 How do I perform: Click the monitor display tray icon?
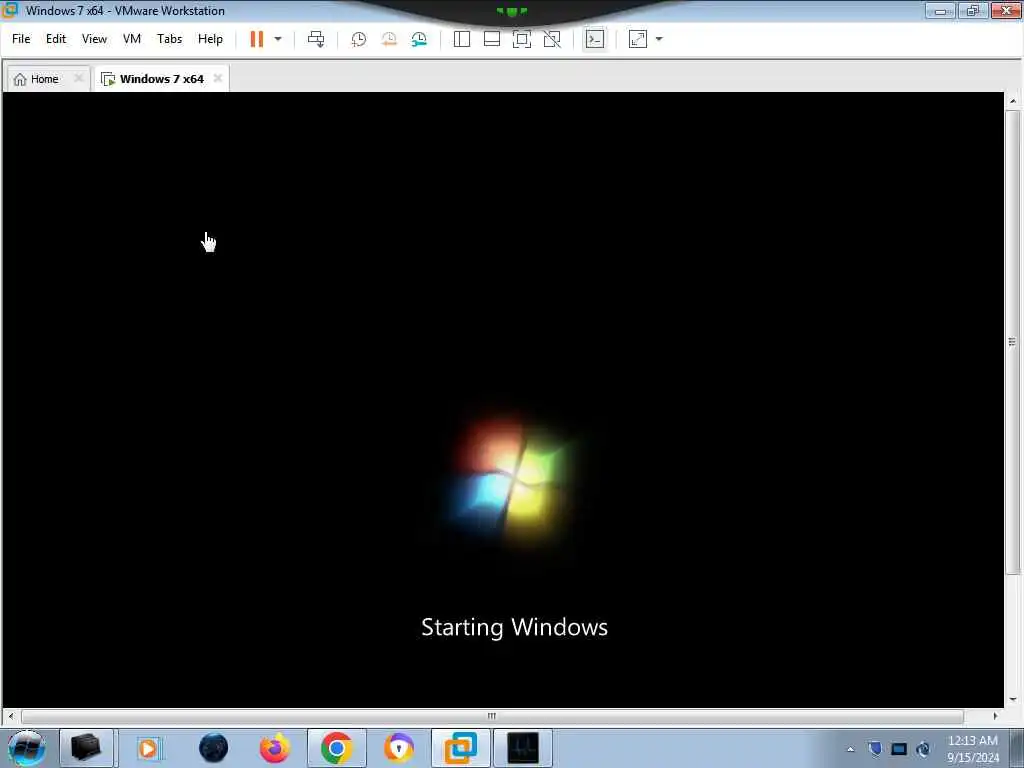[x=899, y=749]
